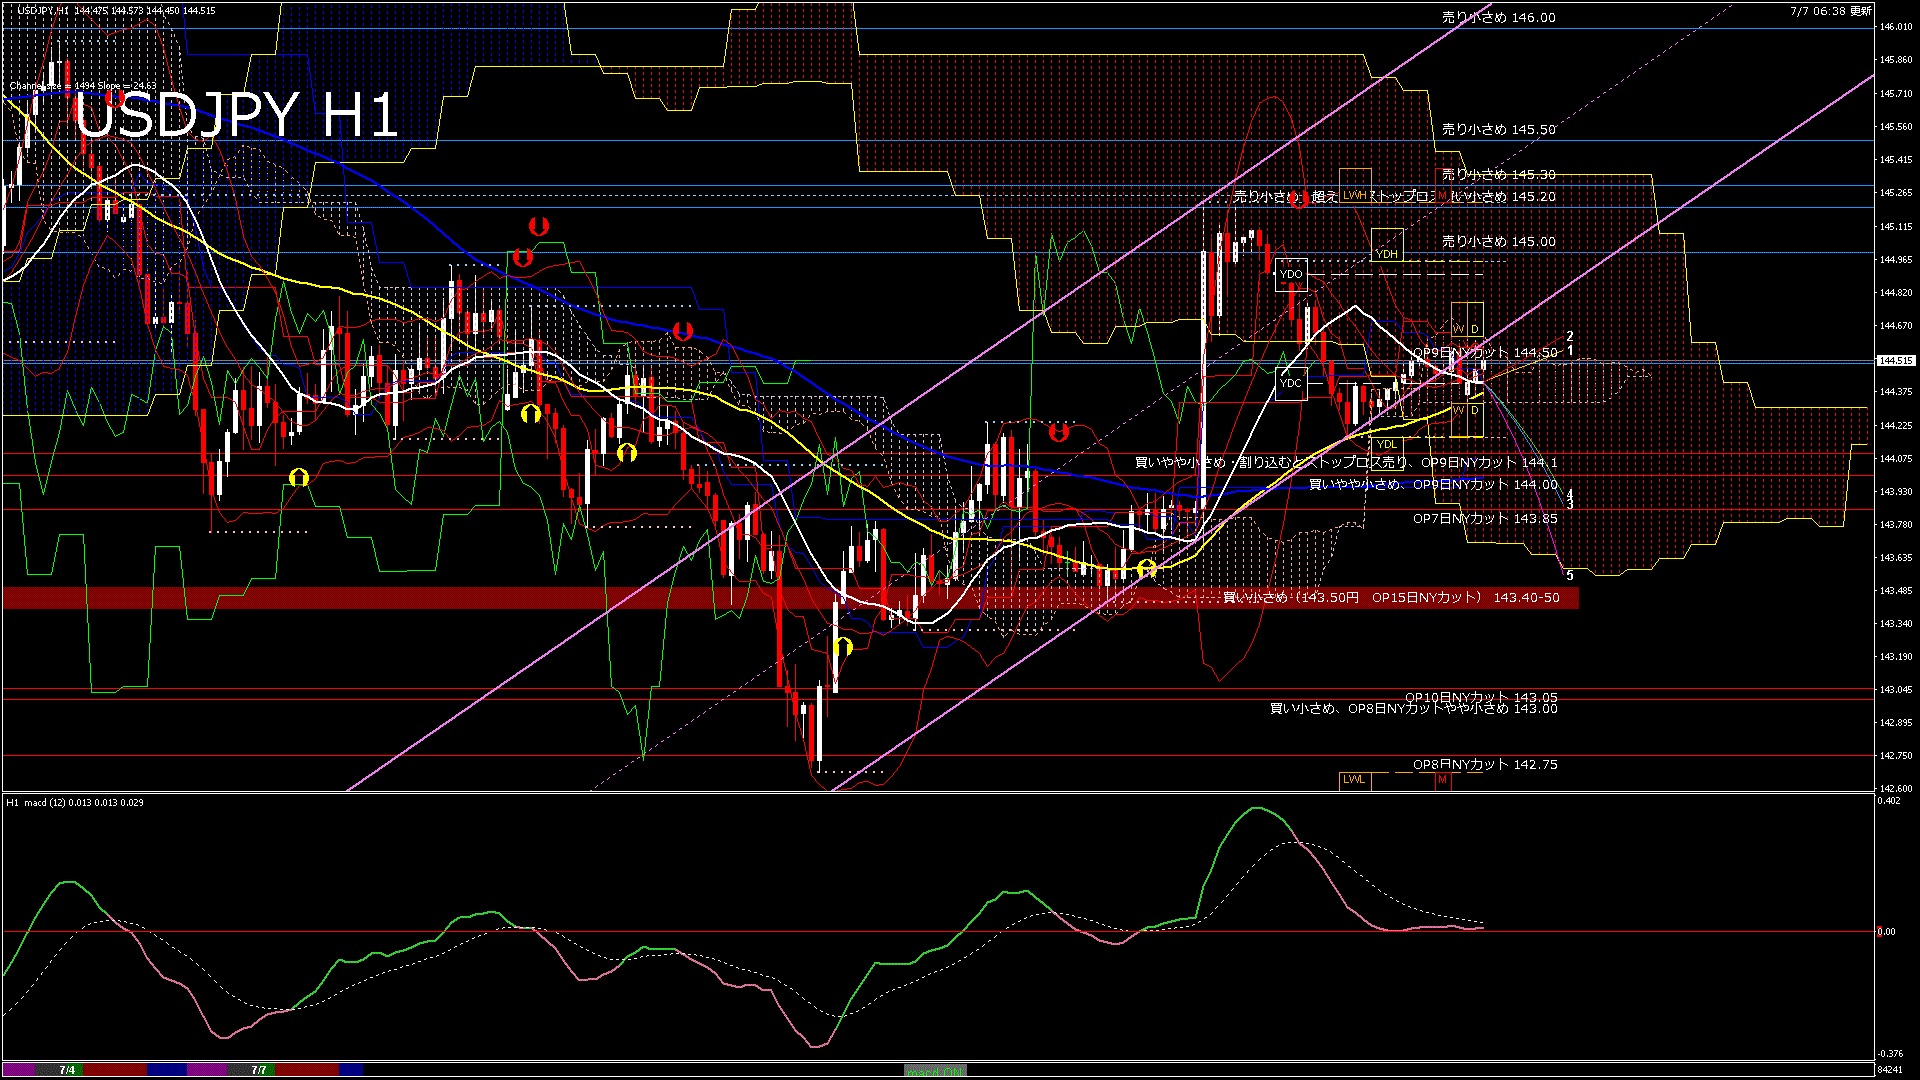Click forecast line label 5

click(1570, 576)
